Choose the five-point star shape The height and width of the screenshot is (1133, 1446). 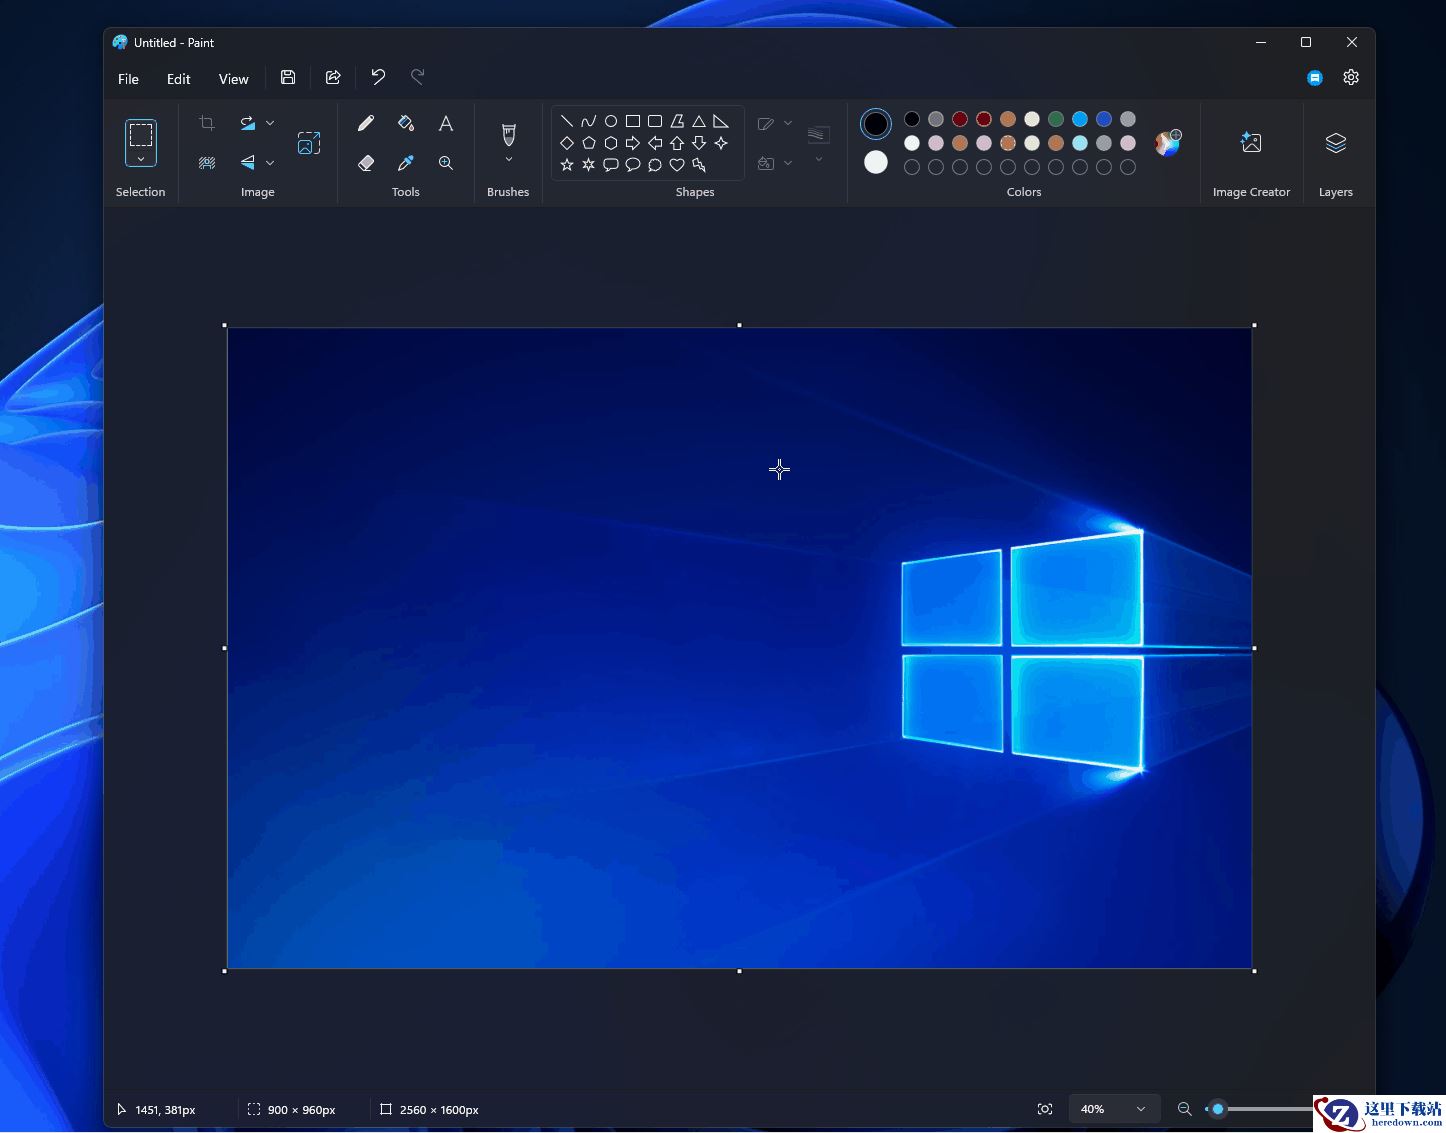tap(567, 165)
